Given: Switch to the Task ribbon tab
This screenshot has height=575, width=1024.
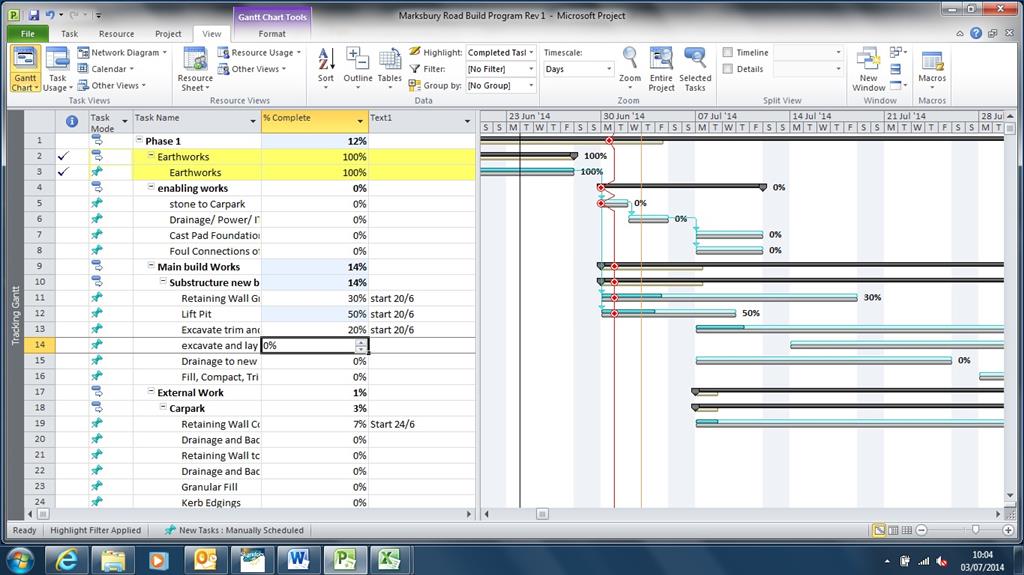Looking at the screenshot, I should (x=69, y=34).
